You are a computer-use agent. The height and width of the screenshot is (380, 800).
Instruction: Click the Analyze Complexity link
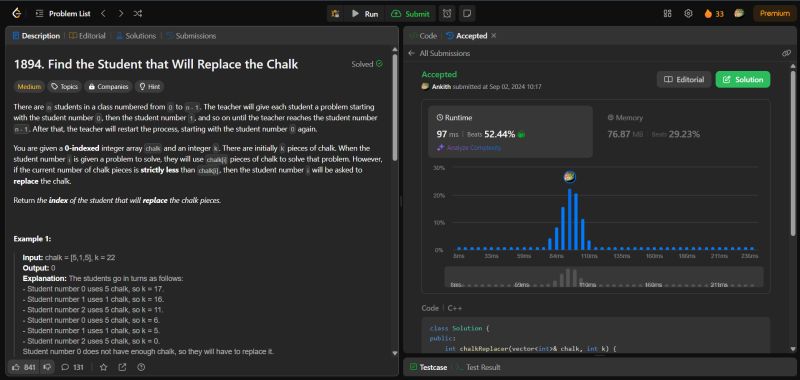469,147
